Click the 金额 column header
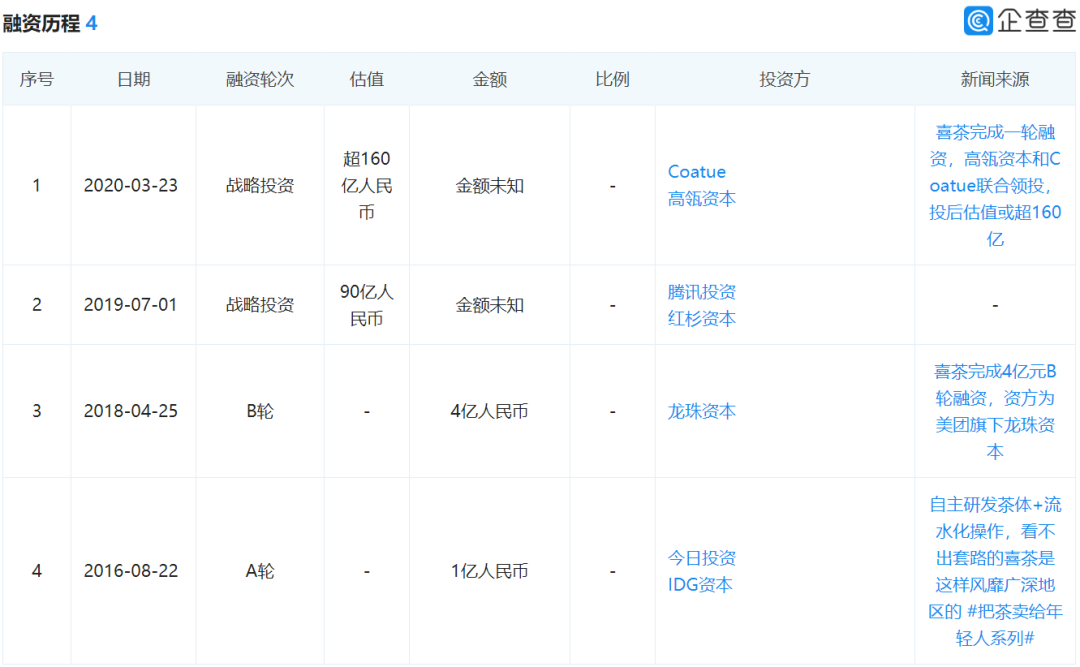 click(489, 79)
